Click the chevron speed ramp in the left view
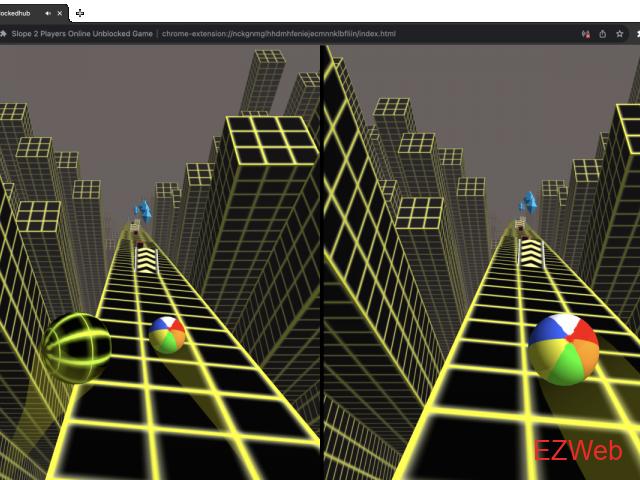Image resolution: width=640 pixels, height=480 pixels. click(x=147, y=258)
